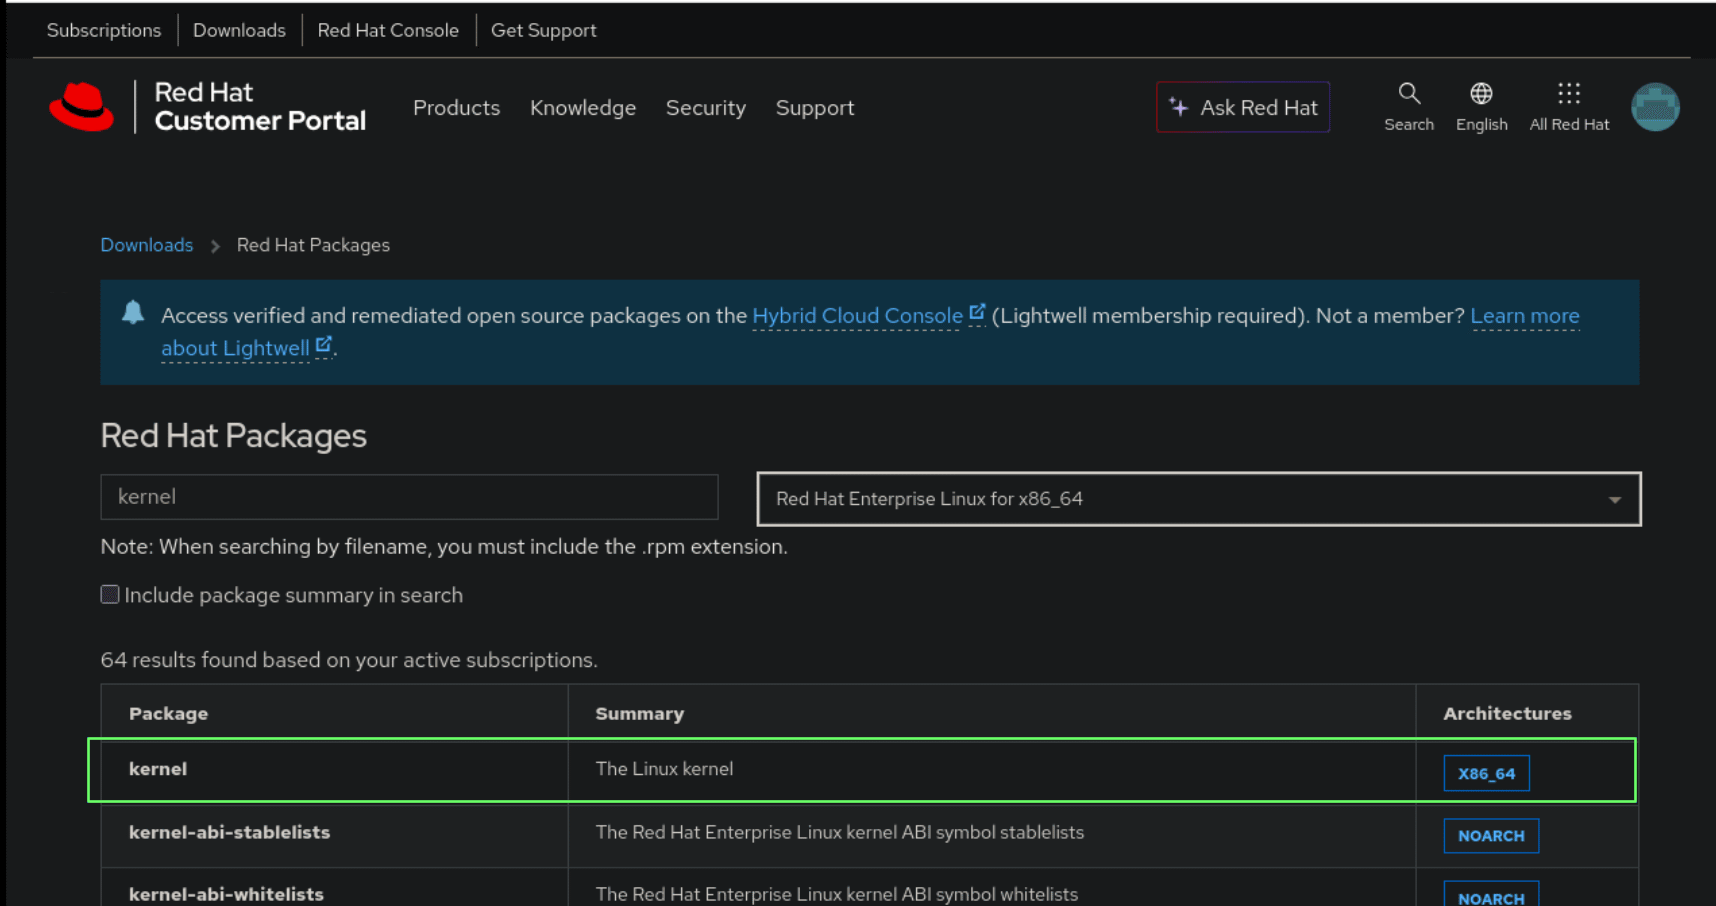Select the X86_64 architecture tag for kernel
1716x906 pixels.
click(1486, 773)
